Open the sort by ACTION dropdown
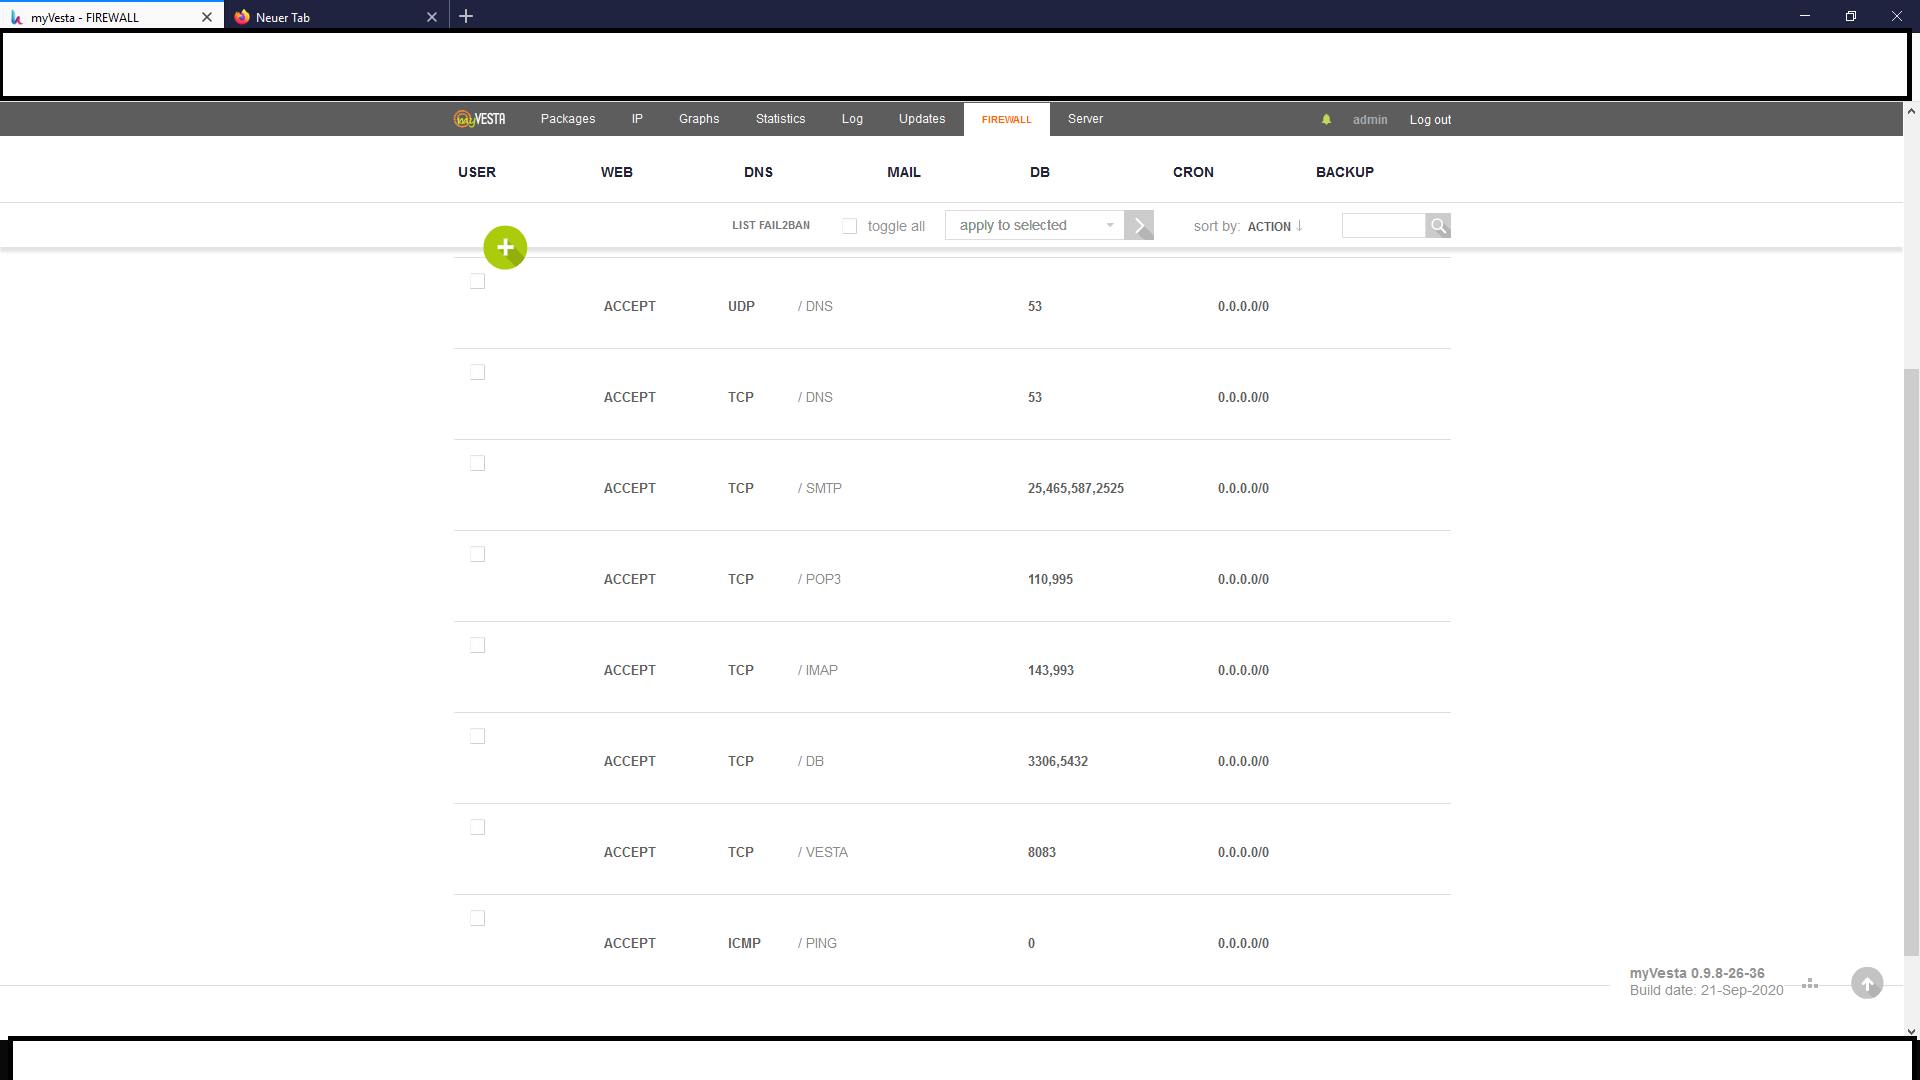Image resolution: width=1920 pixels, height=1080 pixels. 1275,227
